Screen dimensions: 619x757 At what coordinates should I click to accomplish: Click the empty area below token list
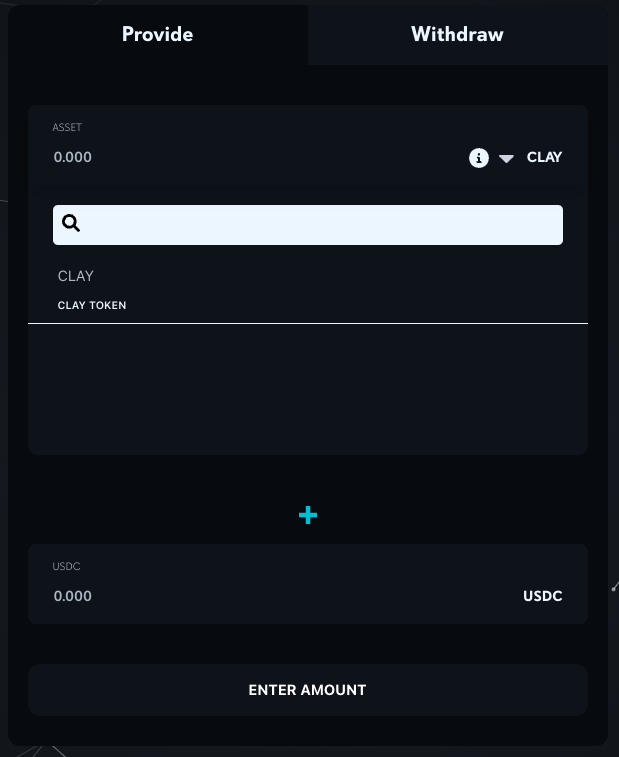(x=307, y=390)
